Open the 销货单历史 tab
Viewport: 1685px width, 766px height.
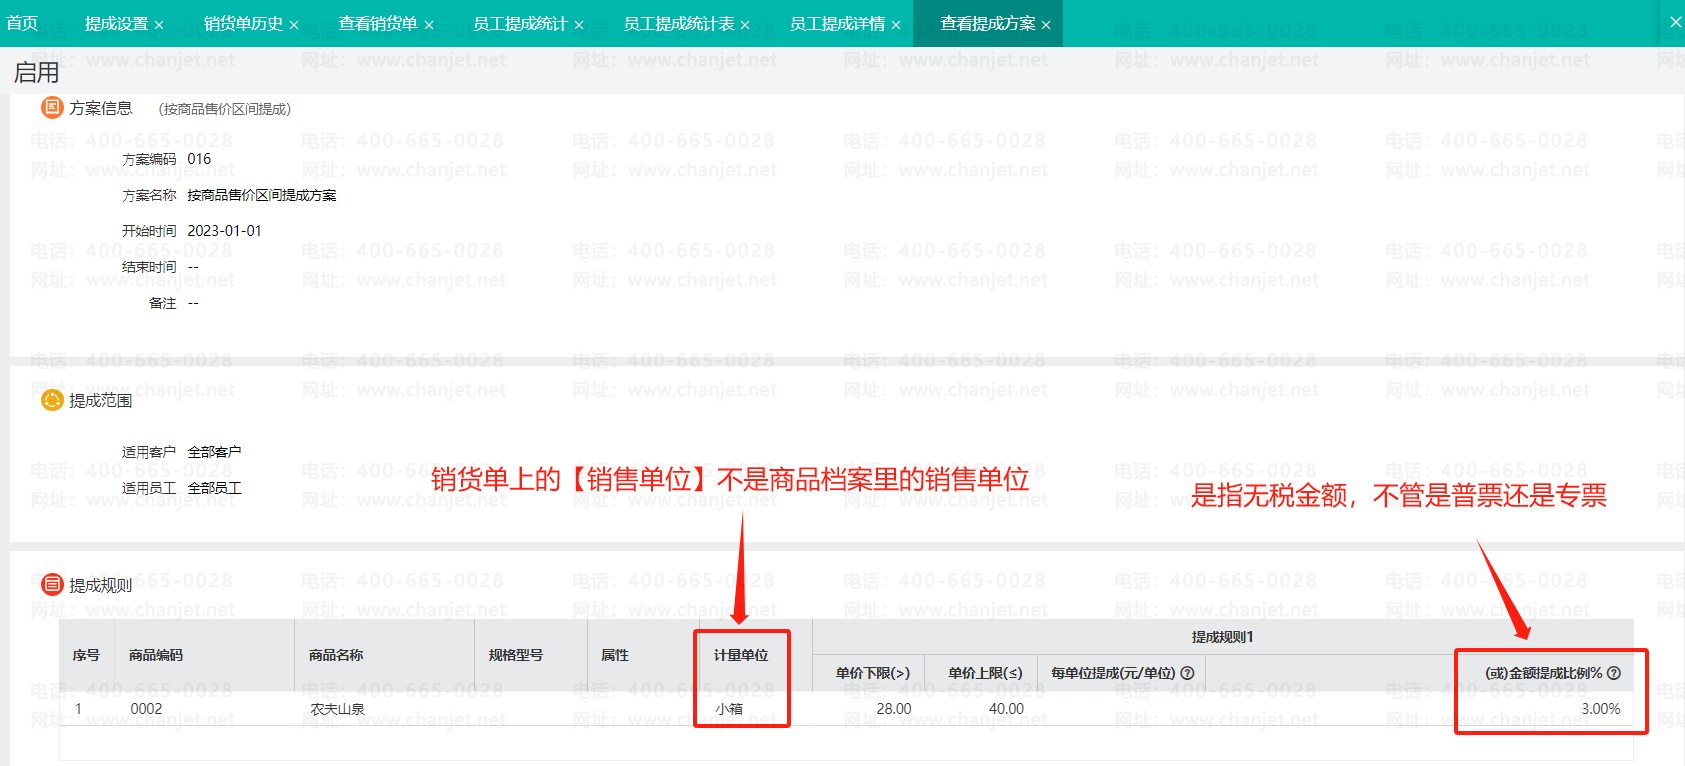243,23
